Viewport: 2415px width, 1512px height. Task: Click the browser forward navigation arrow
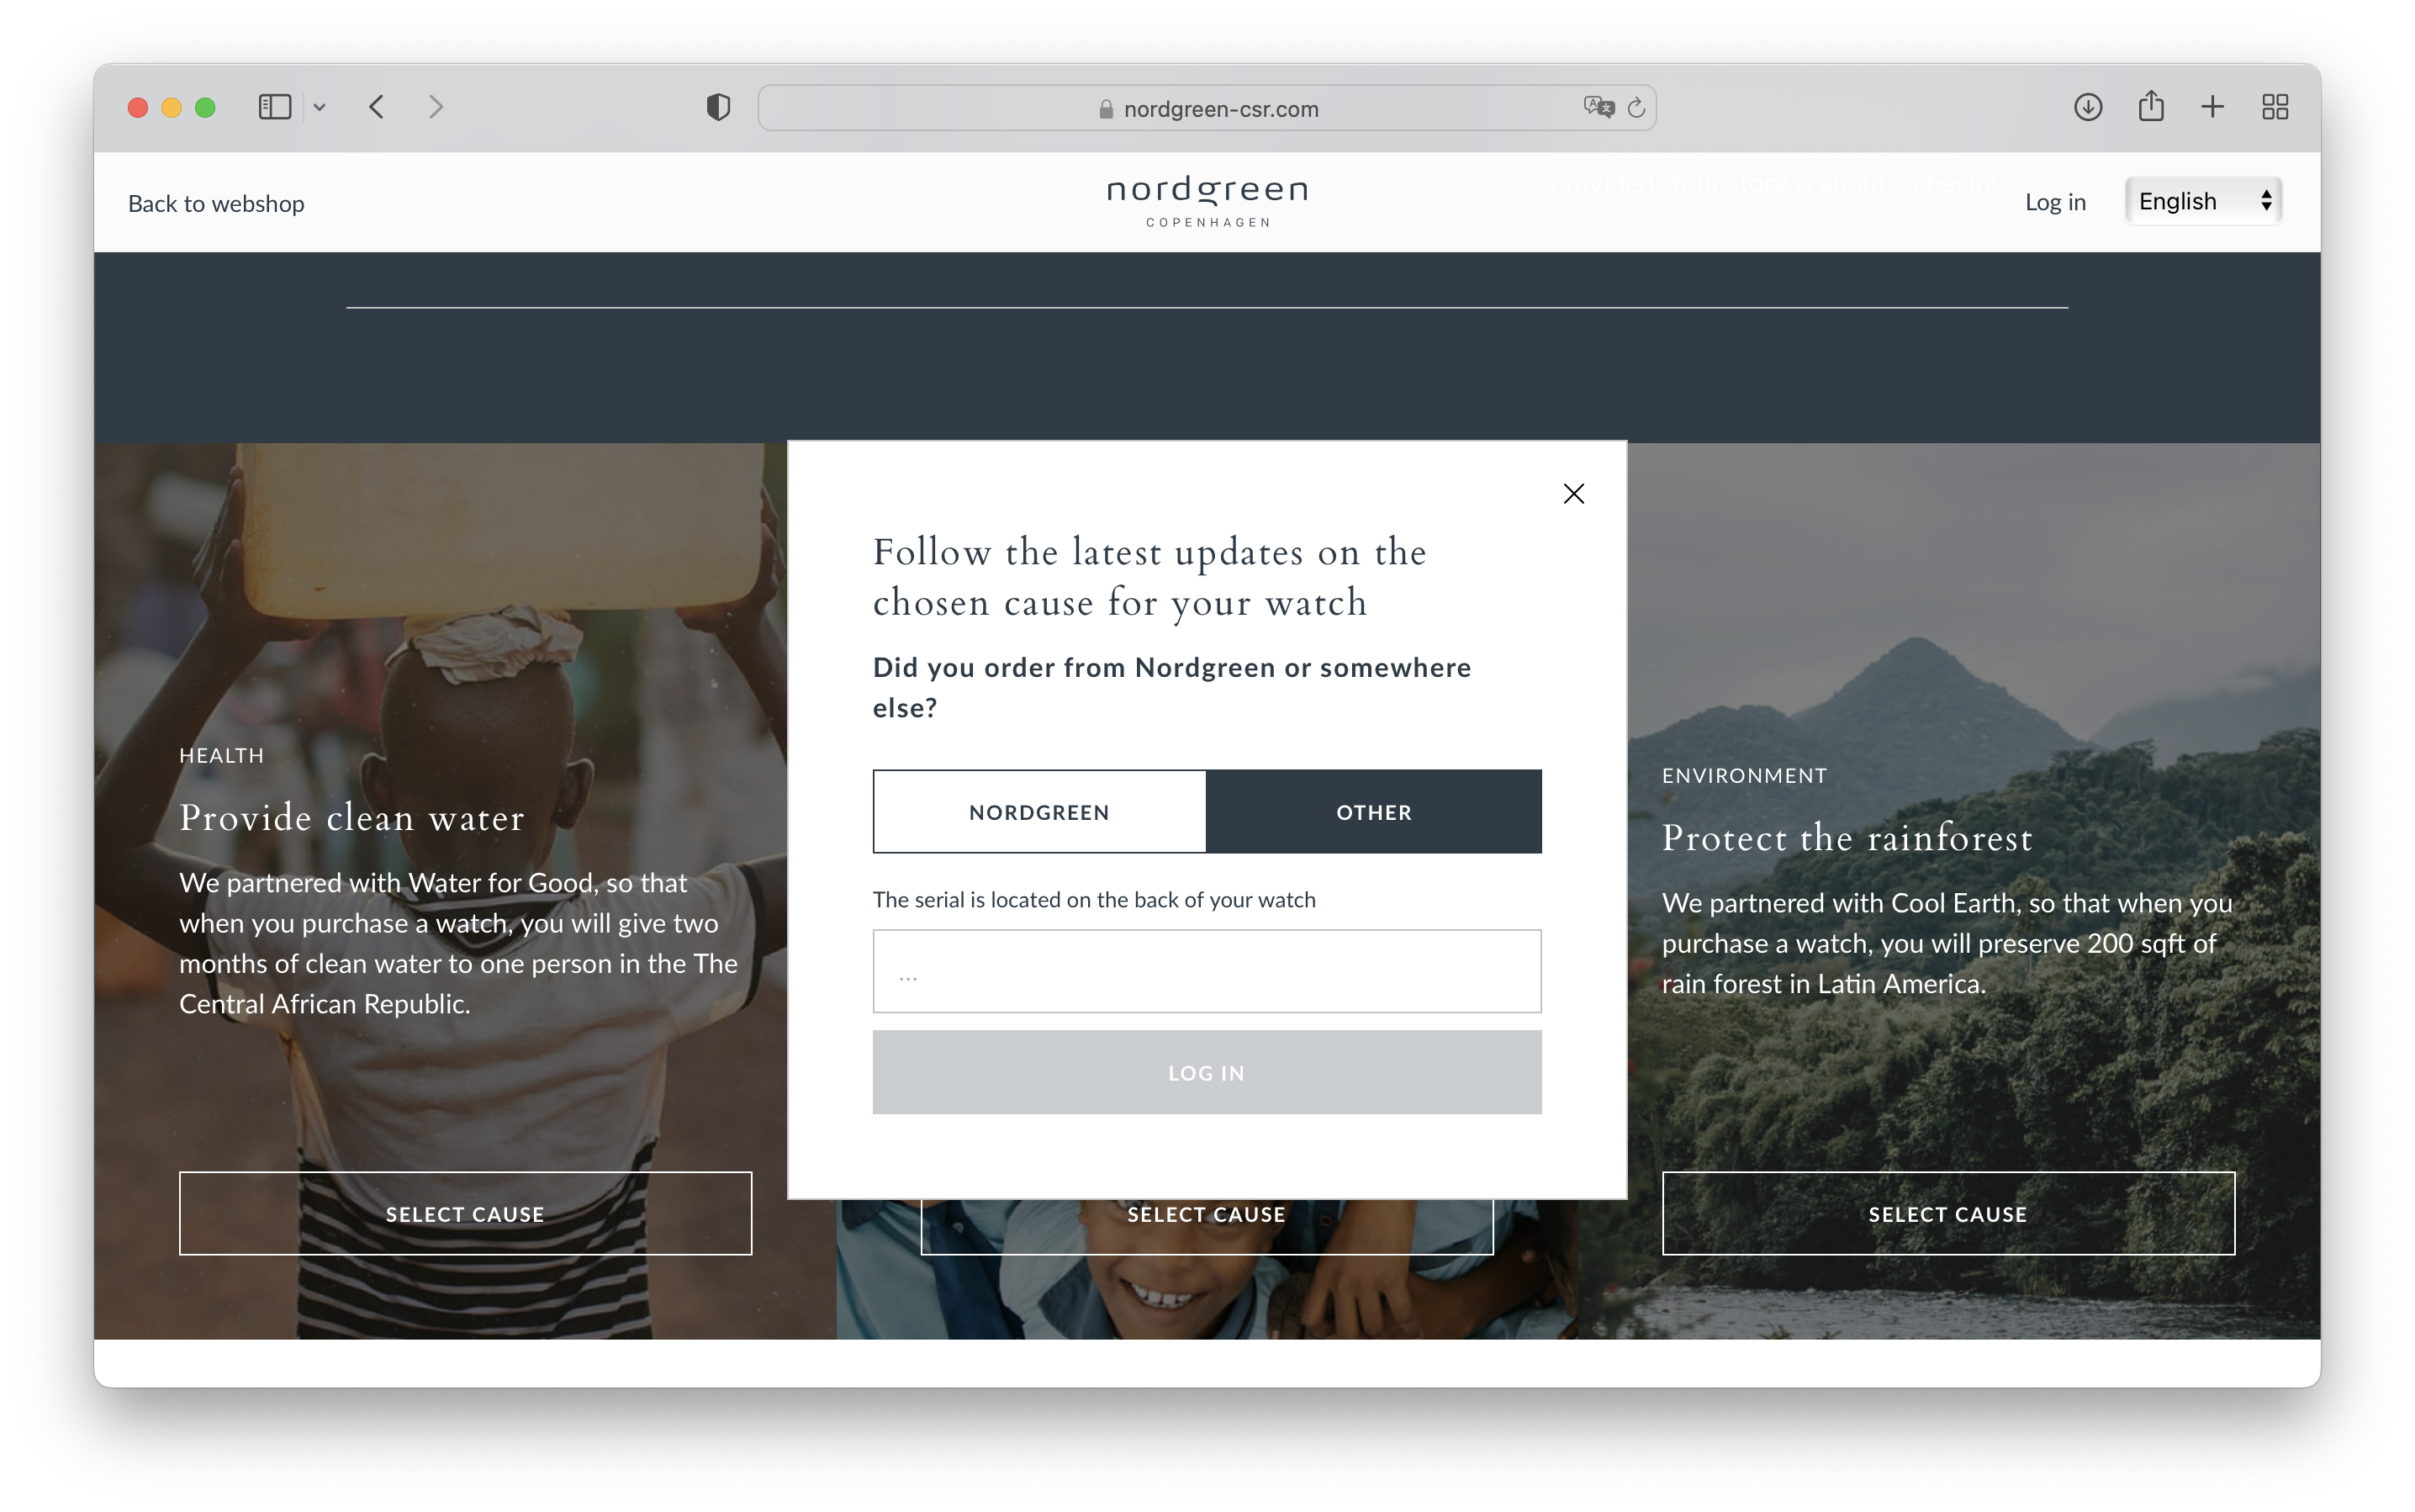click(x=437, y=108)
